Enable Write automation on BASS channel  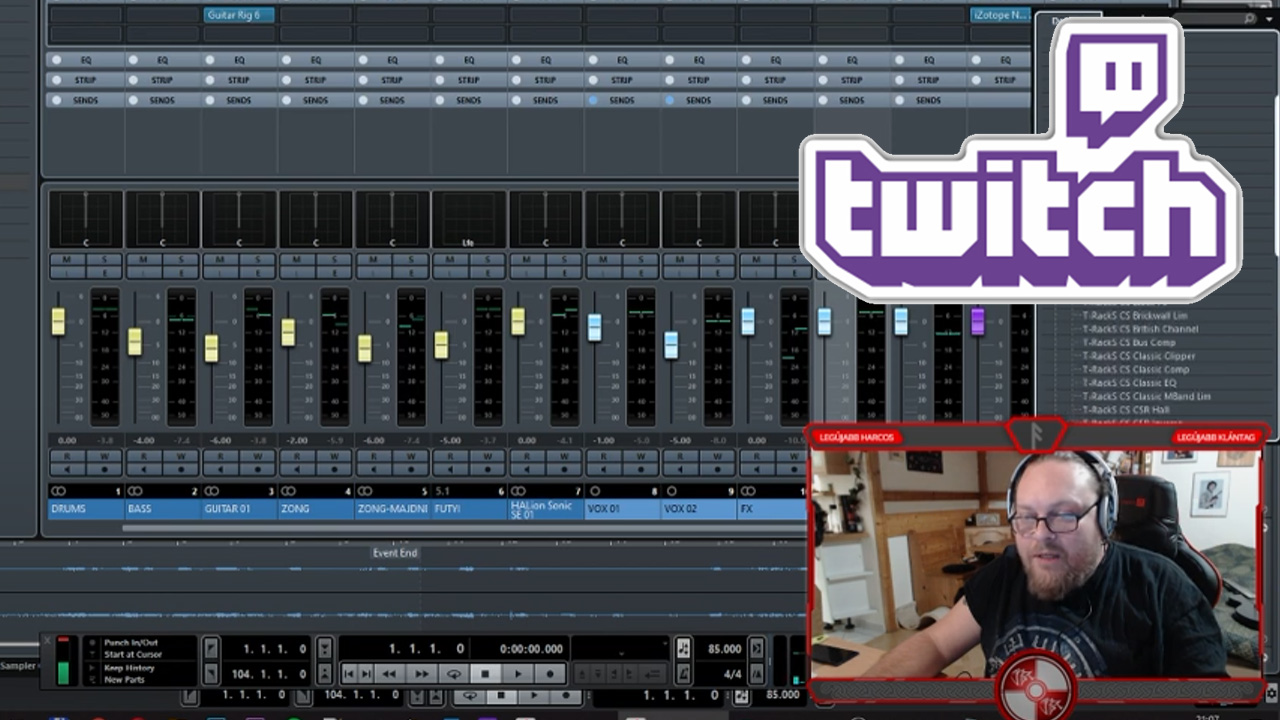tap(181, 456)
